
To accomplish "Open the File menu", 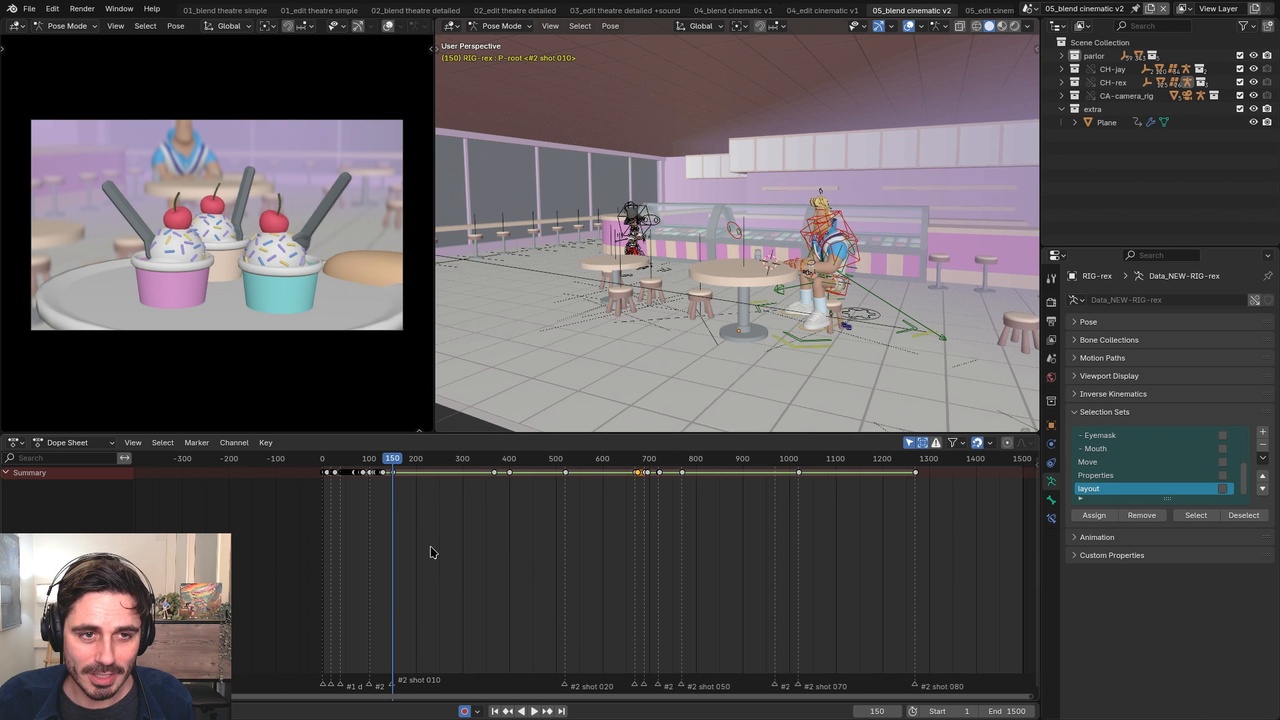I will [x=29, y=9].
